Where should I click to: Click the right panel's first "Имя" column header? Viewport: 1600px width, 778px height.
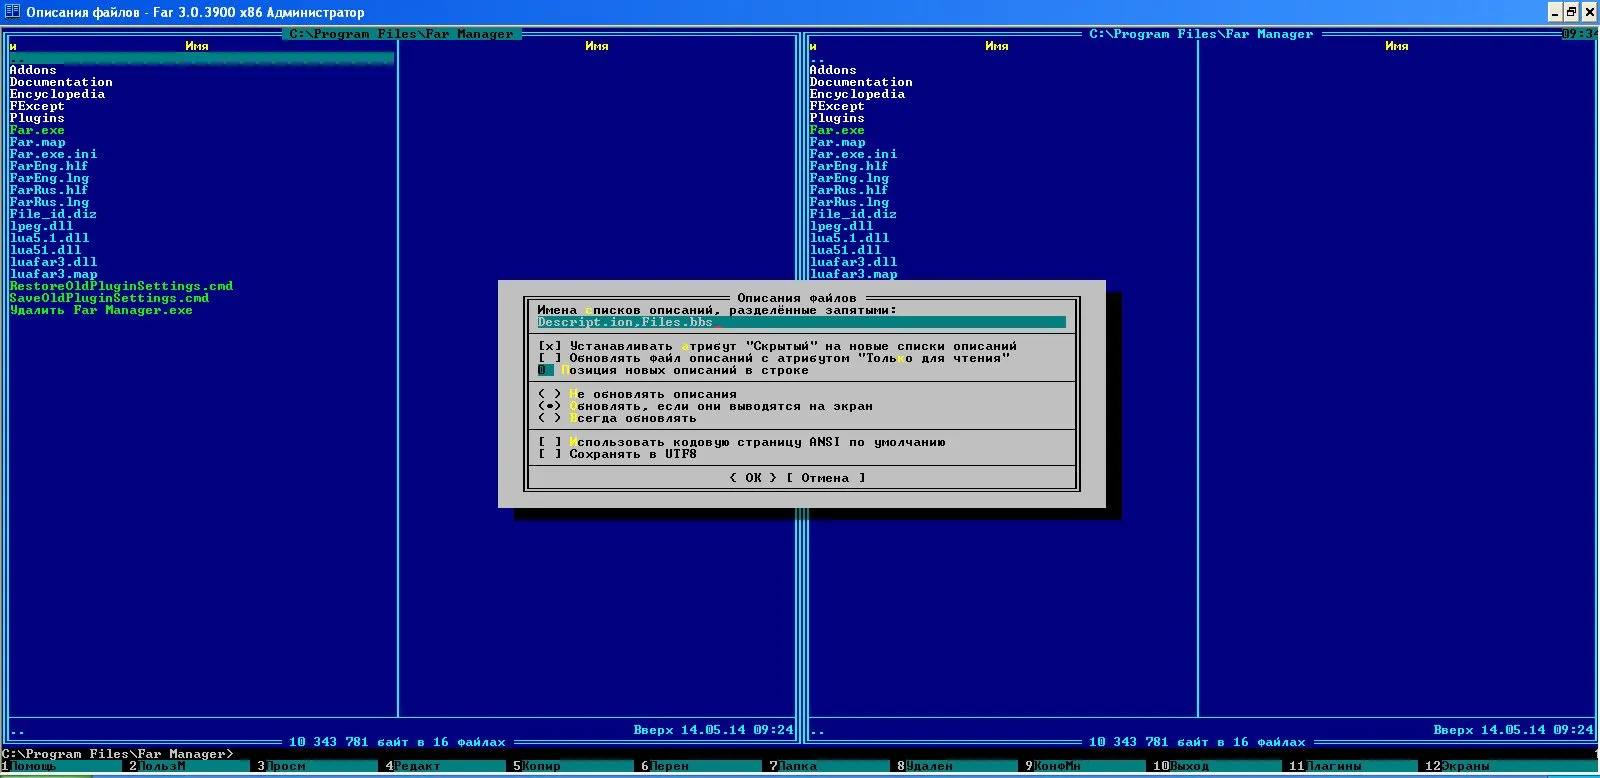(997, 46)
